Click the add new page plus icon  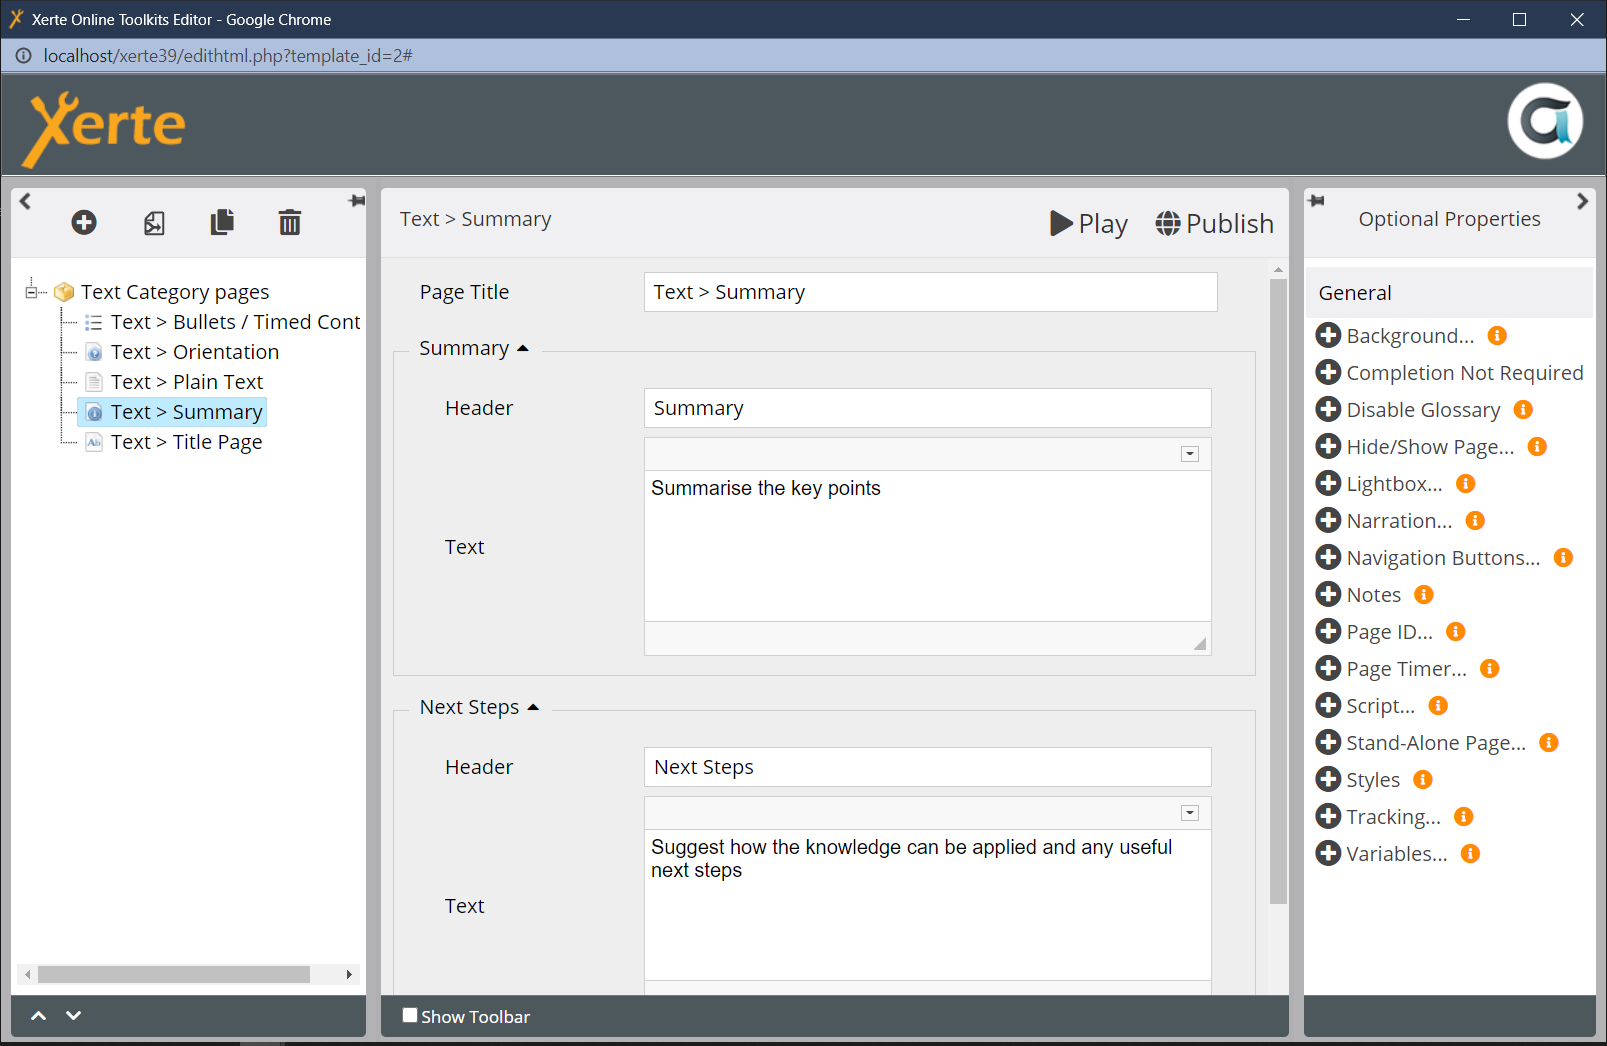click(84, 222)
